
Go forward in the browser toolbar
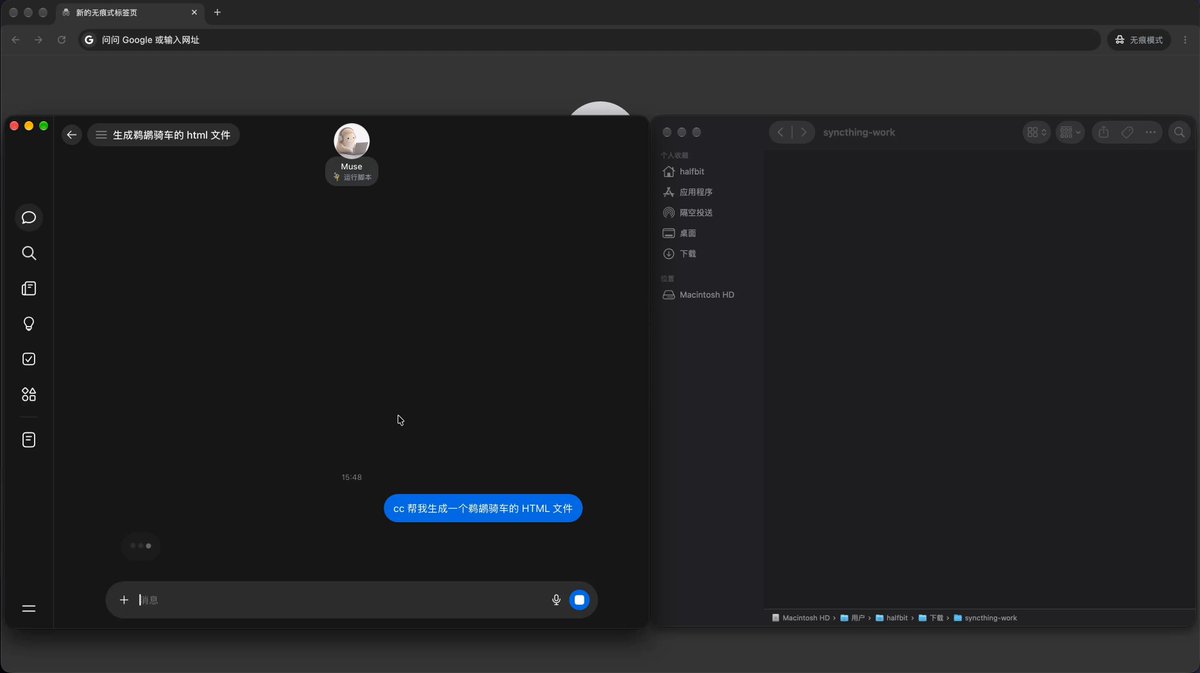click(38, 40)
